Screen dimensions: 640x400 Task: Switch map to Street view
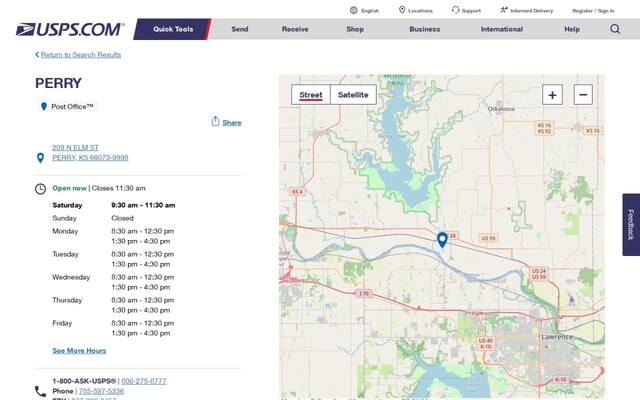[x=311, y=95]
